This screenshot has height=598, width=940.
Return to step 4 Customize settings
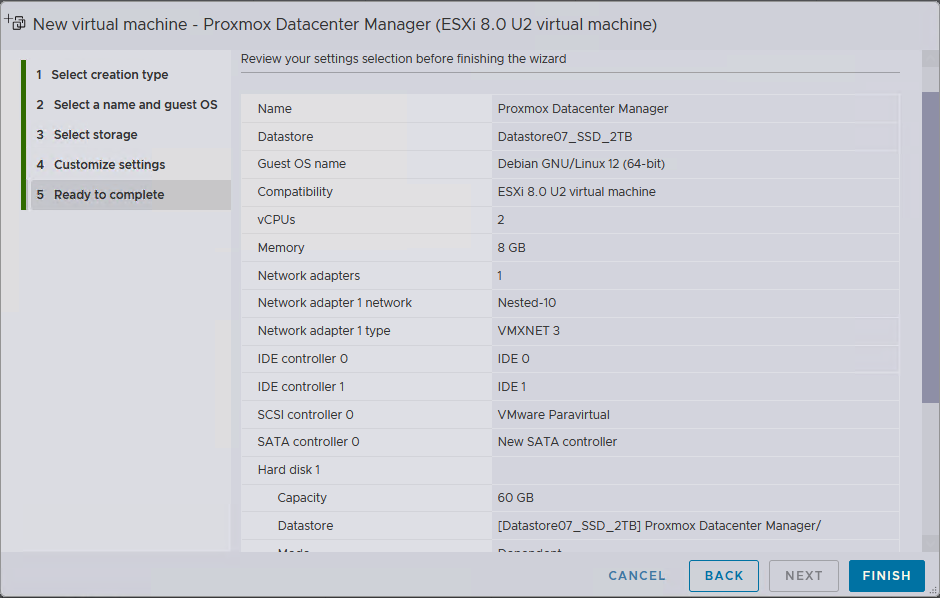(109, 165)
